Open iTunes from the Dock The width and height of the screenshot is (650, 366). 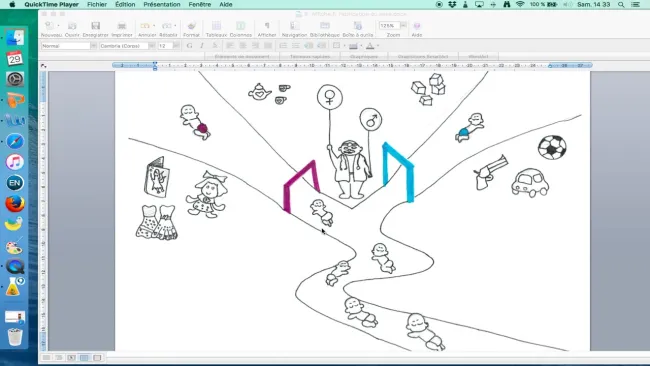pos(15,162)
